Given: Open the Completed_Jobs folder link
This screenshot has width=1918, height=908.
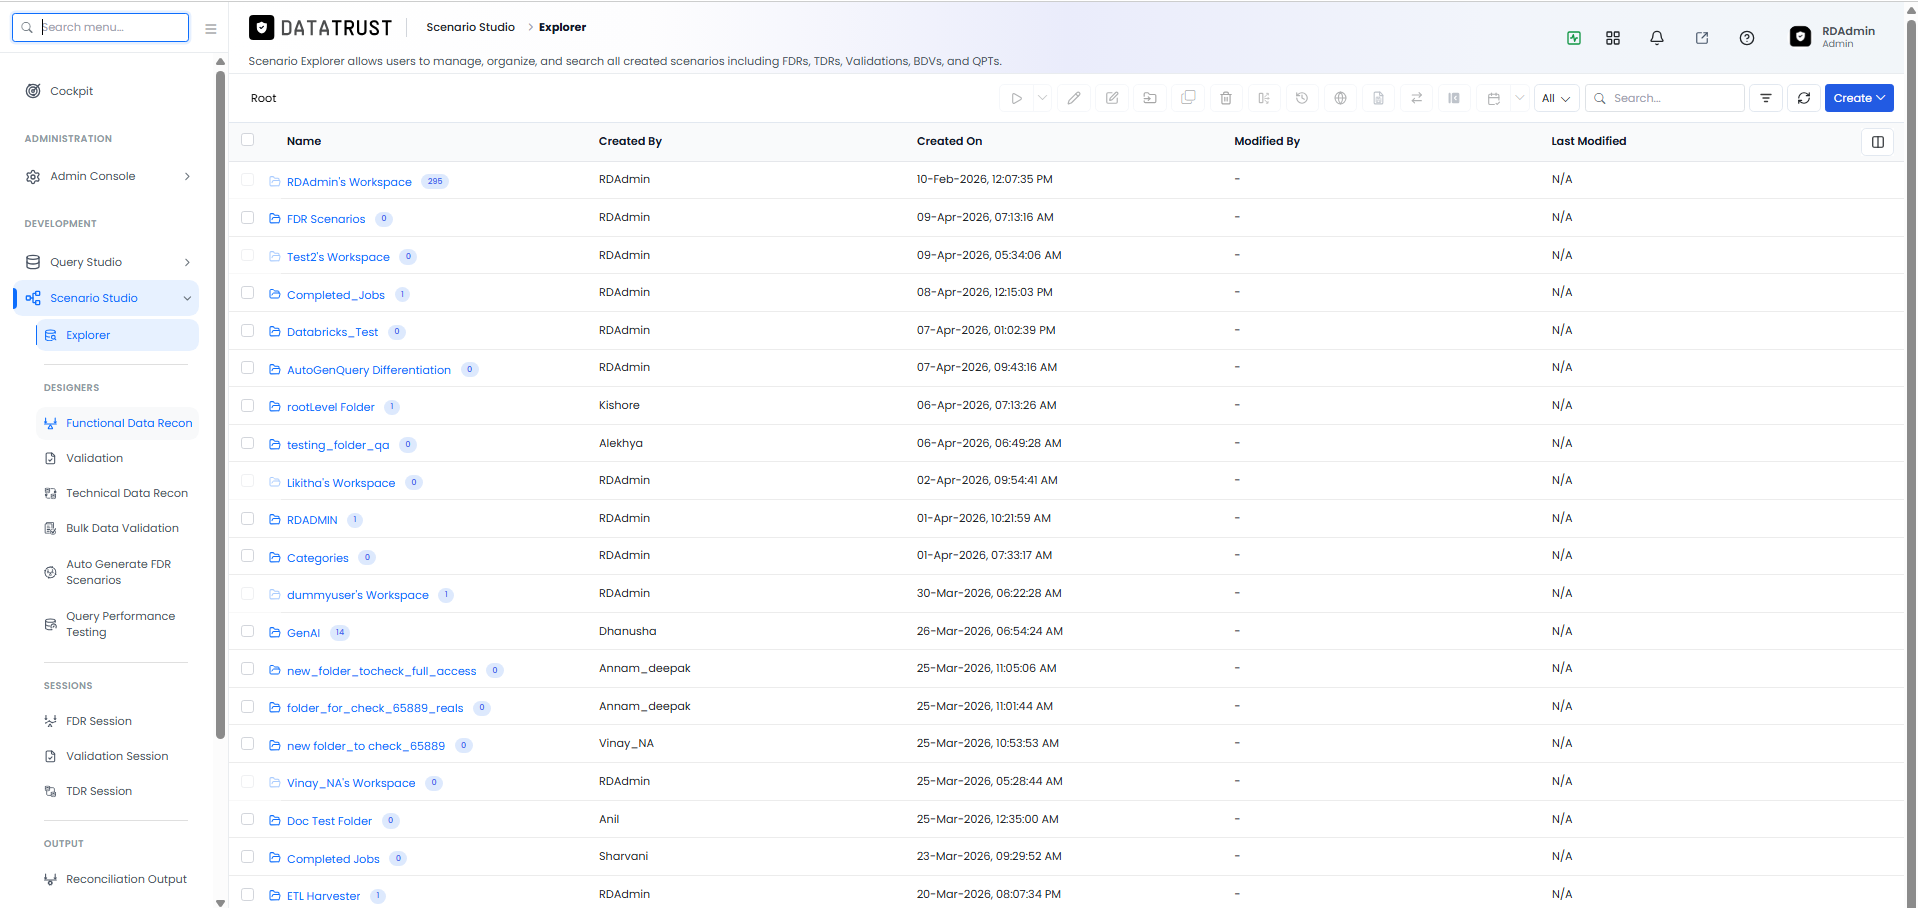Looking at the screenshot, I should tap(335, 295).
